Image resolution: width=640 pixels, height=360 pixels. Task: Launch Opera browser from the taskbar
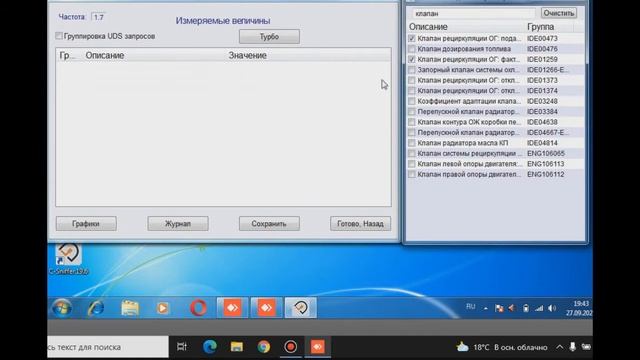[198, 308]
